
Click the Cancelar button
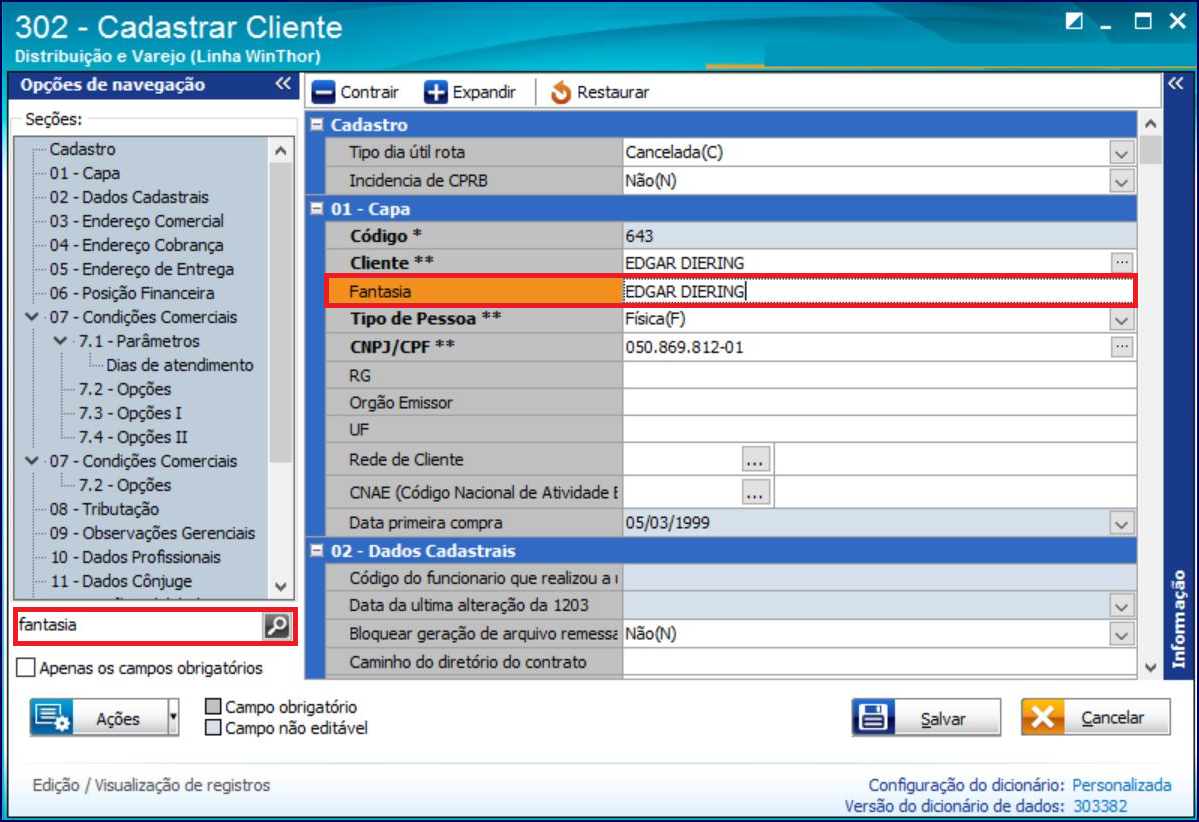[x=1095, y=717]
